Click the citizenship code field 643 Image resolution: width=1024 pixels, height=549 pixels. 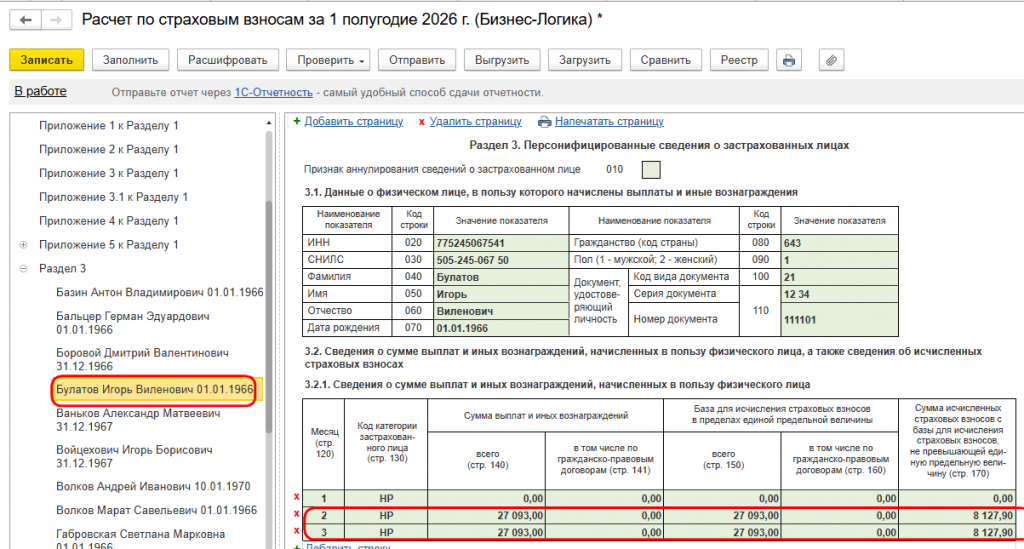839,243
